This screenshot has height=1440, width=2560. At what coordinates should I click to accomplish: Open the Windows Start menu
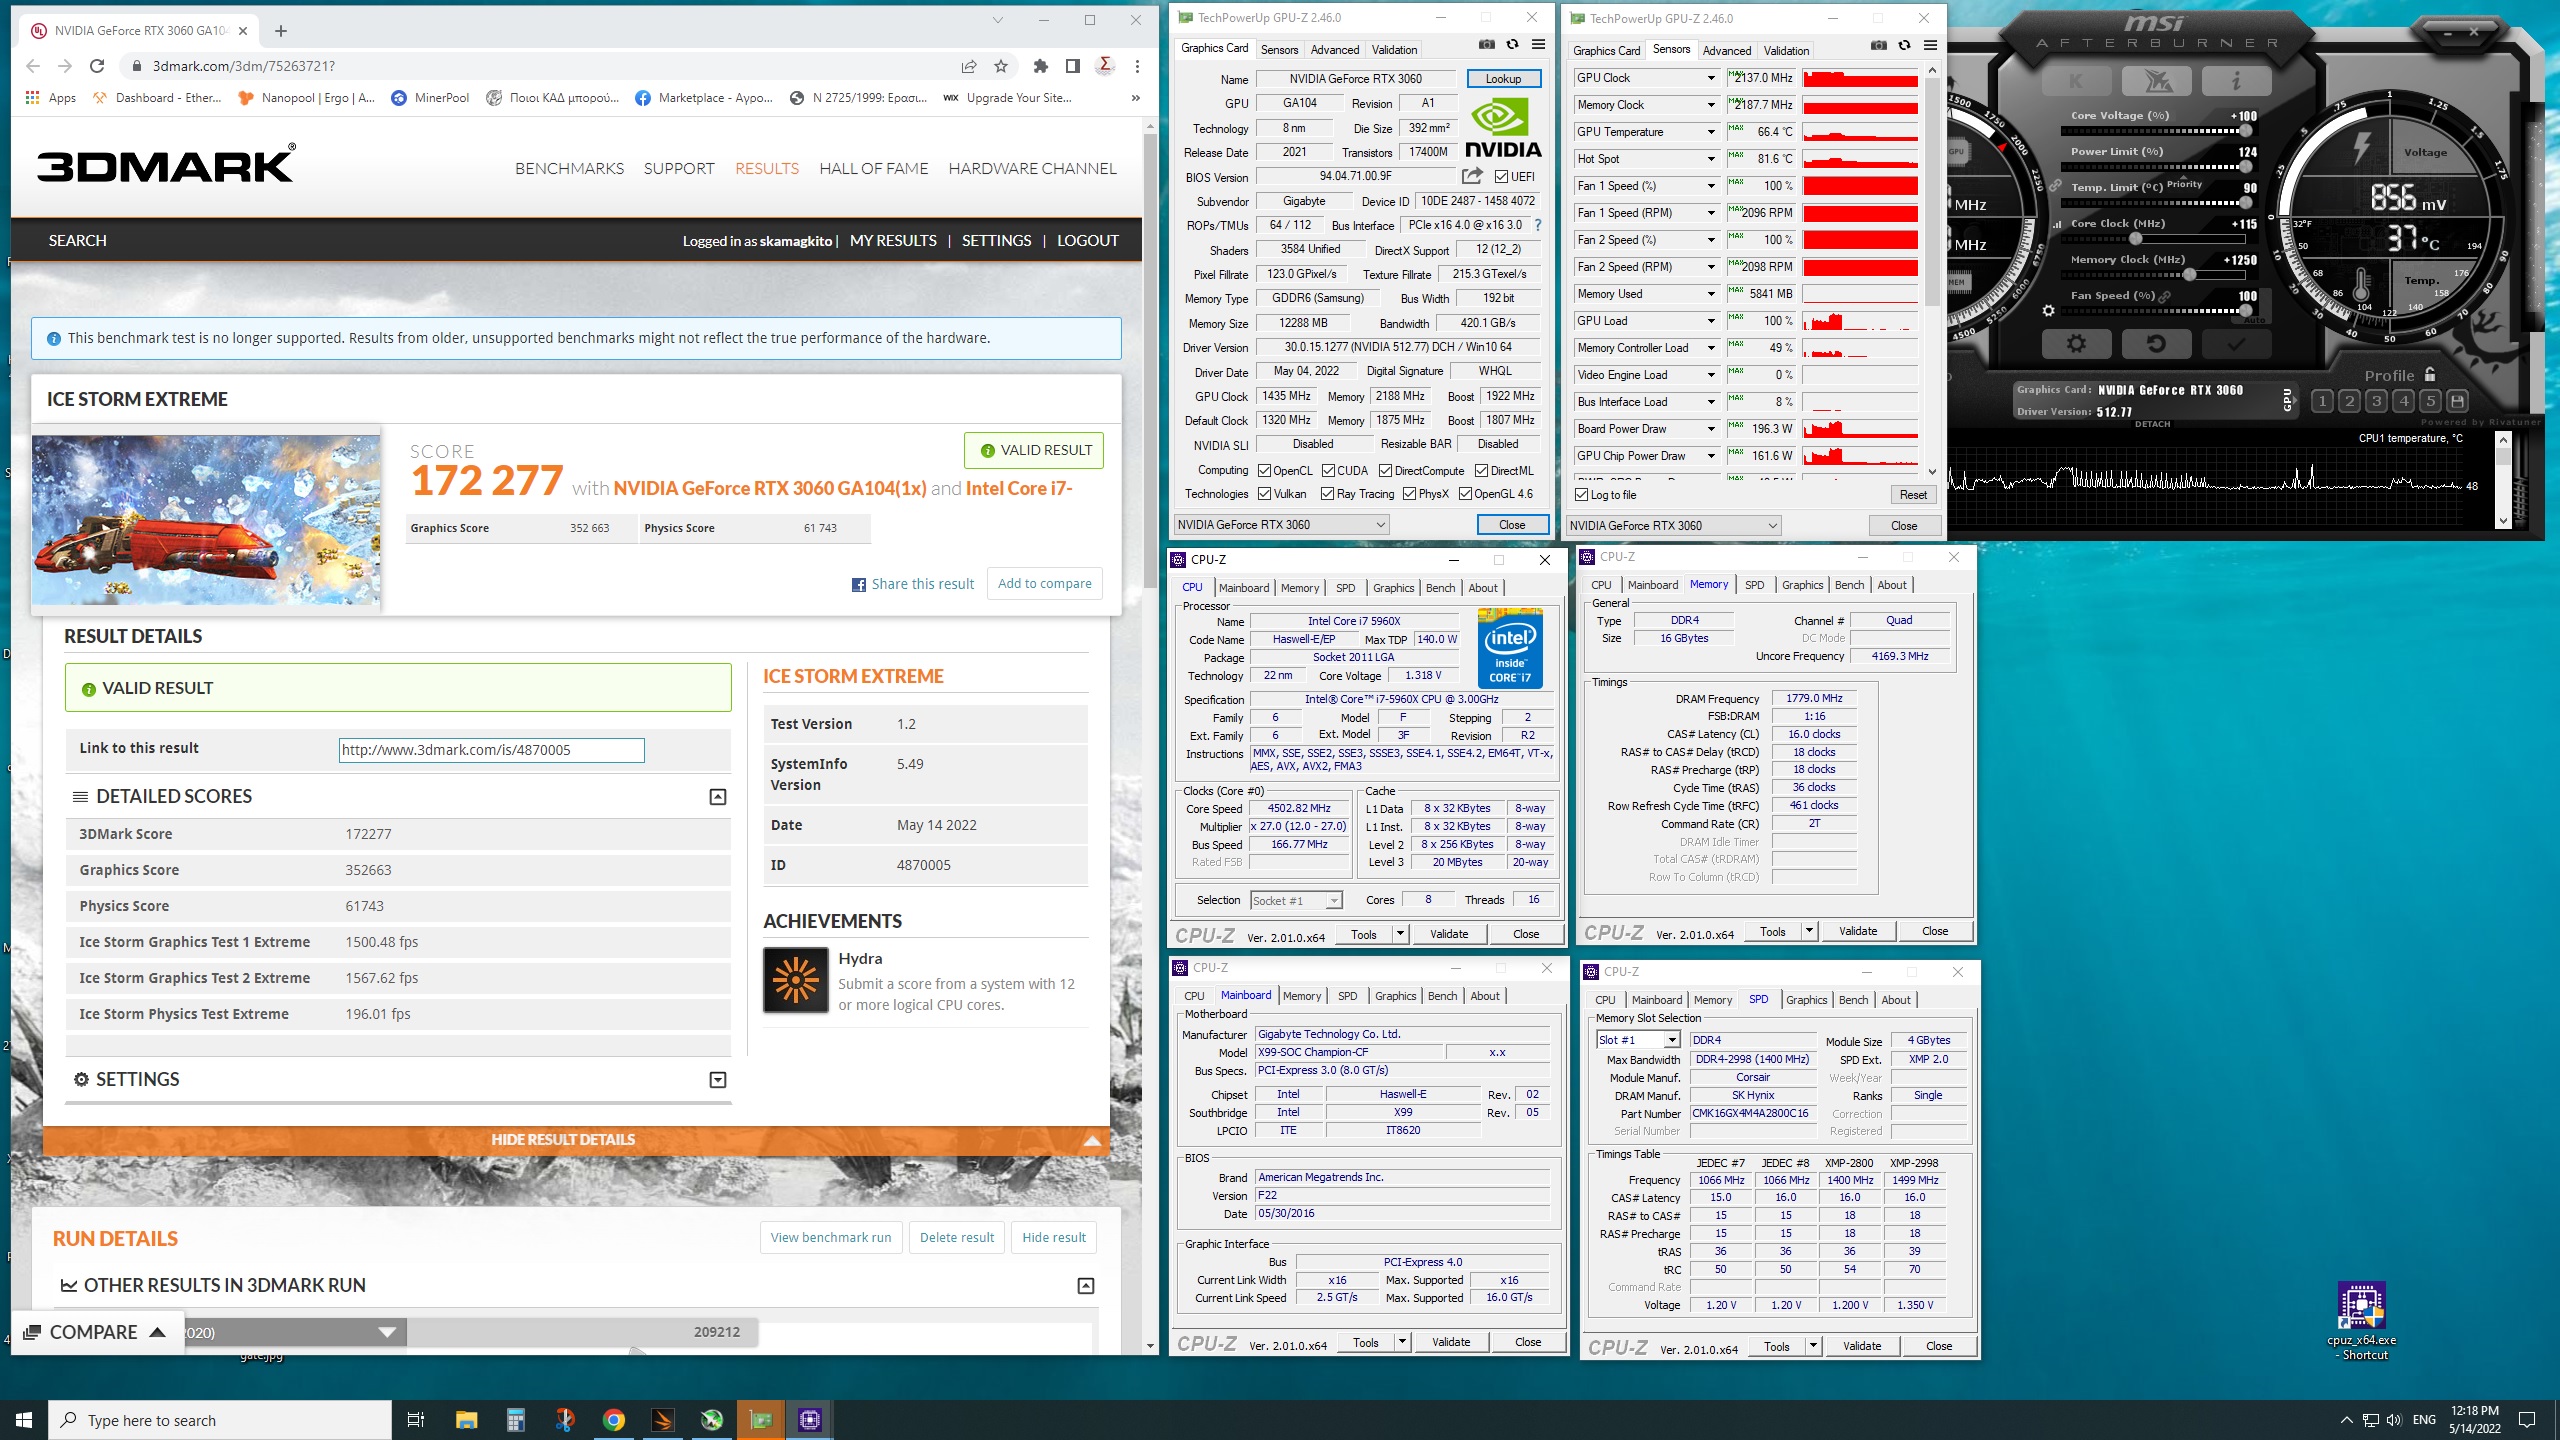click(24, 1420)
